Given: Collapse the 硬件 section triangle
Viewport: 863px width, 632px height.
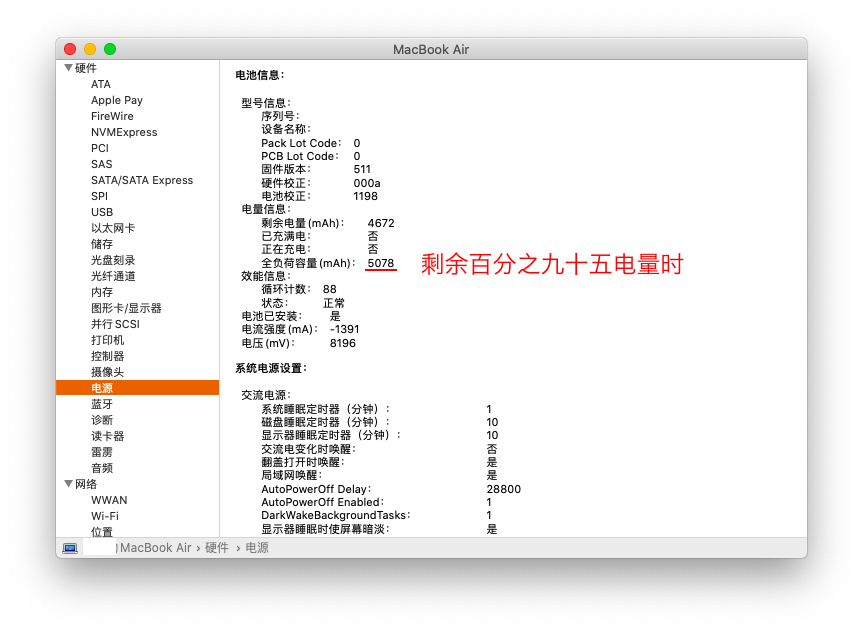Looking at the screenshot, I should 68,68.
